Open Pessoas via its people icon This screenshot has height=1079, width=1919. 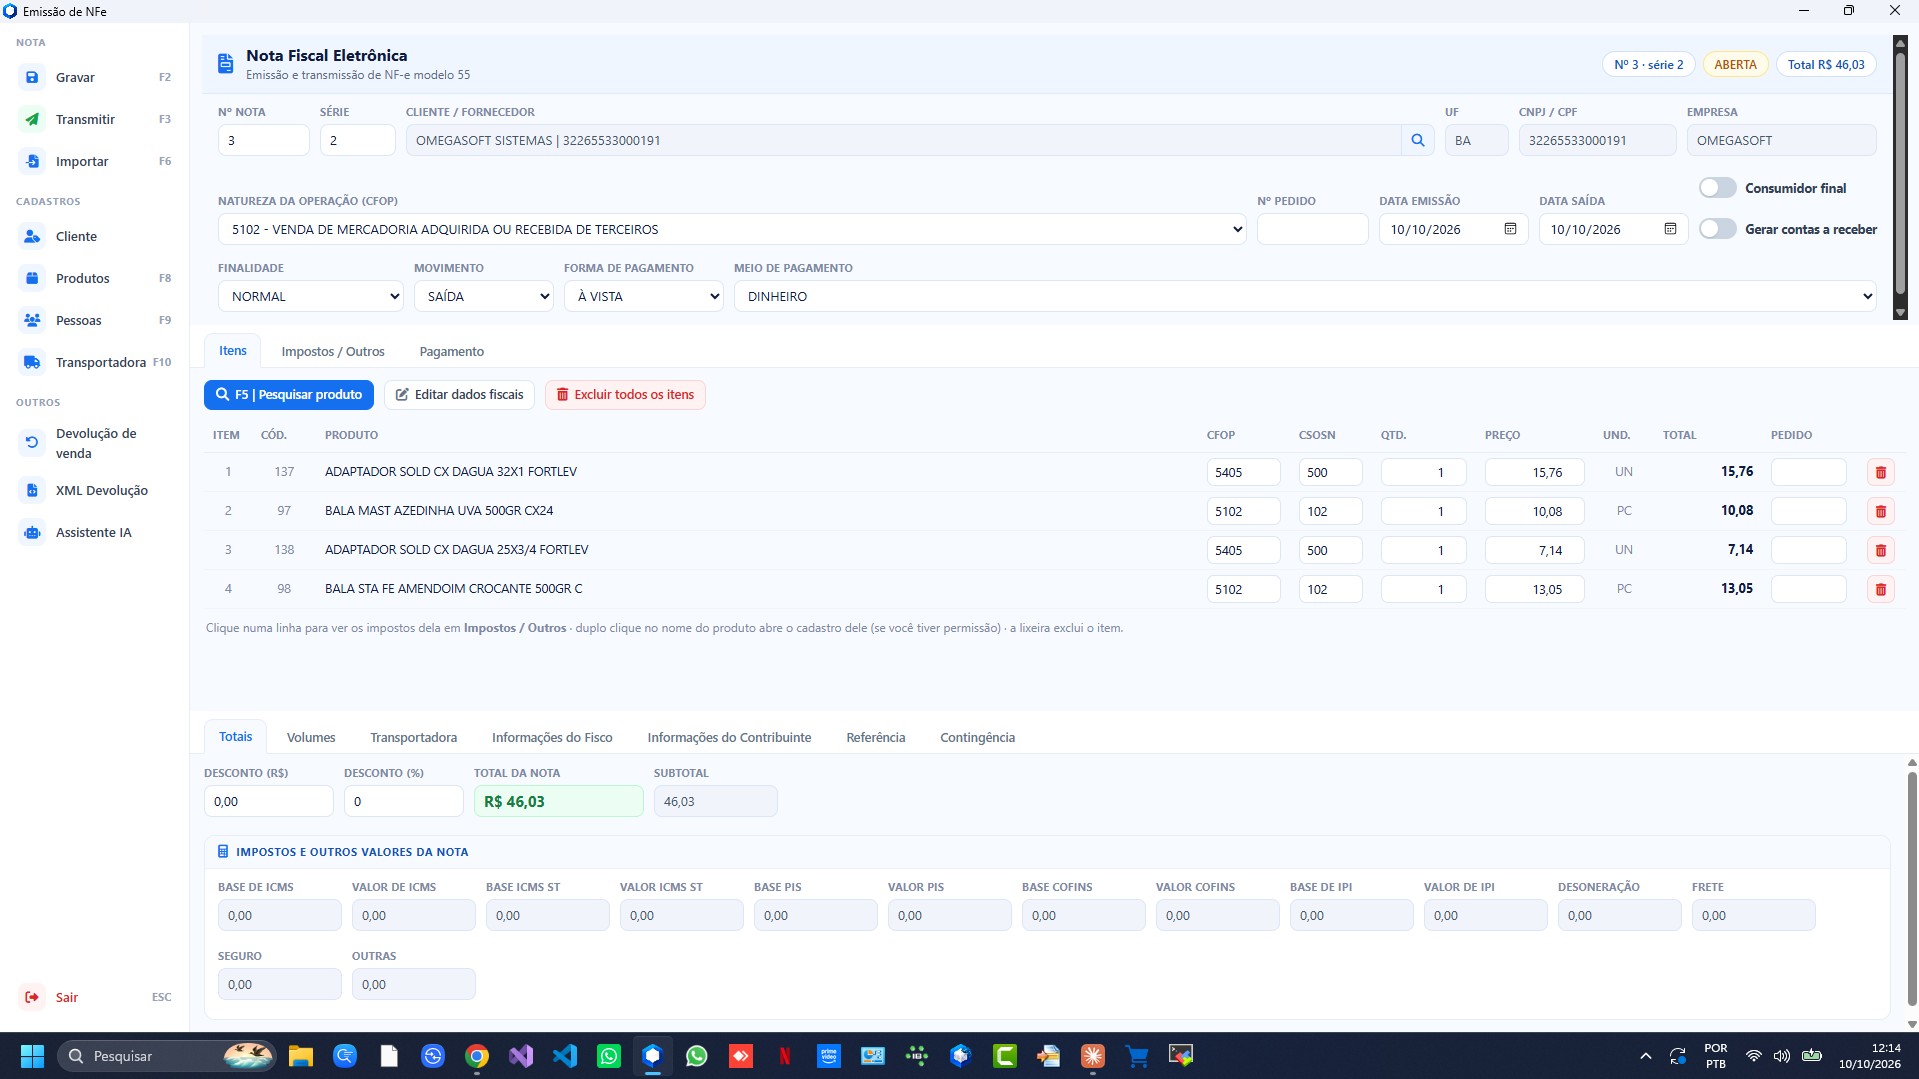click(32, 320)
